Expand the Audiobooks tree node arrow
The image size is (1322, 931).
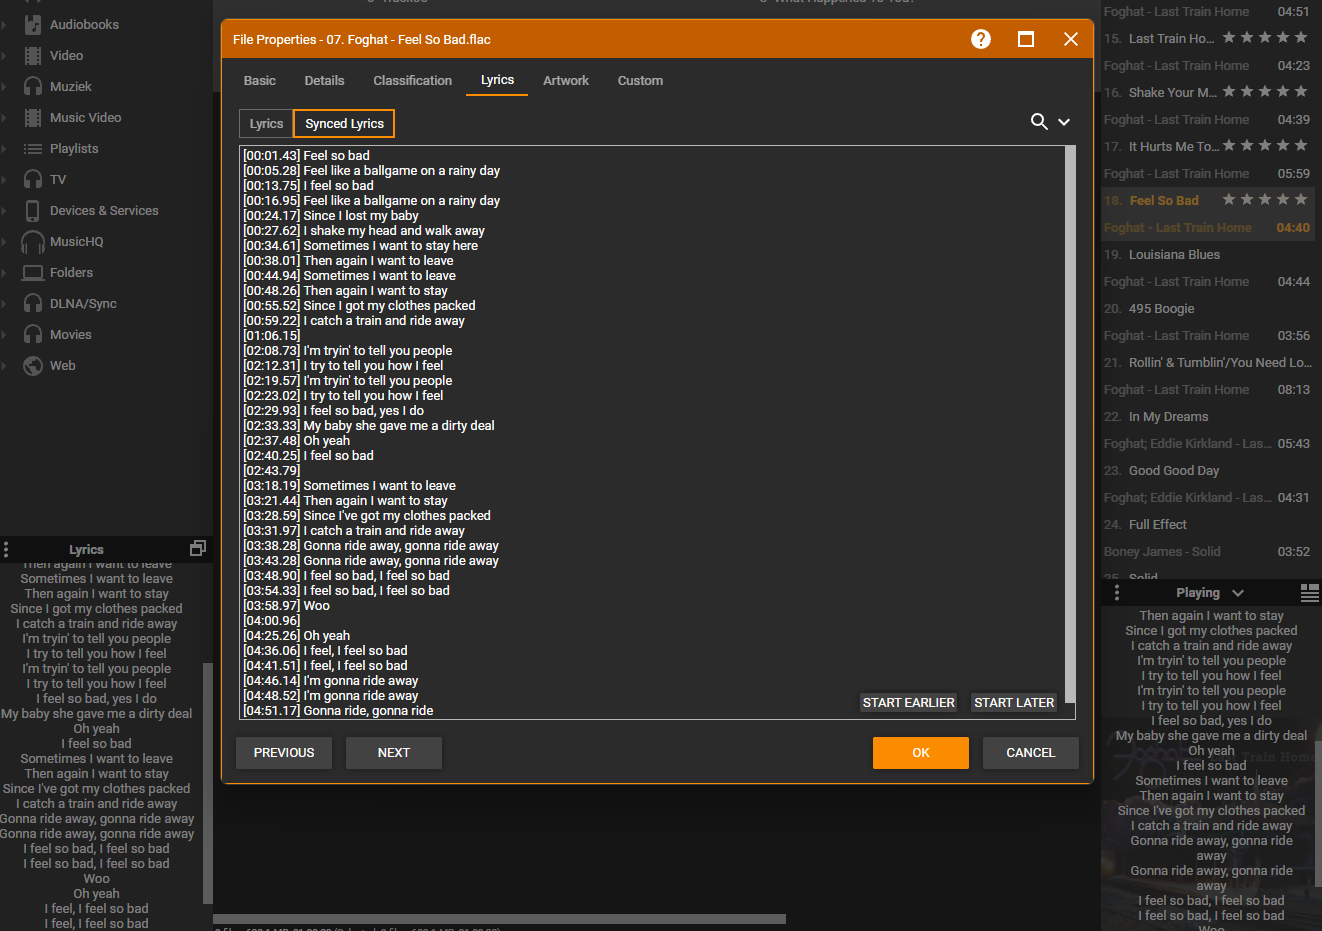coord(4,24)
